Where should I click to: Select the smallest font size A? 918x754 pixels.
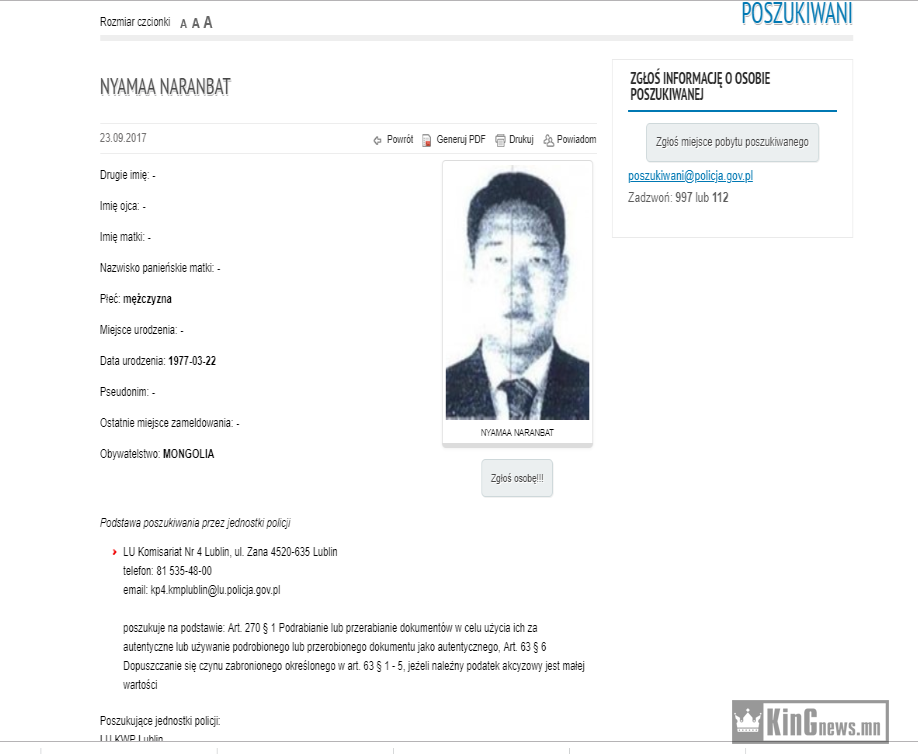point(183,24)
